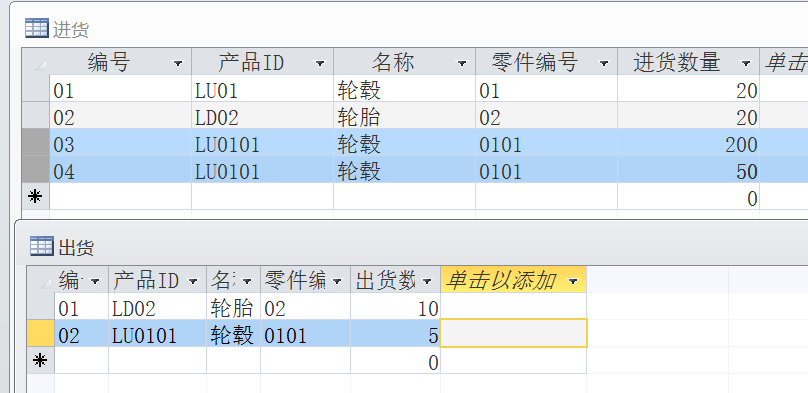Open the 出货数量 column dropdown
This screenshot has width=808, height=393.
pyautogui.click(x=427, y=281)
